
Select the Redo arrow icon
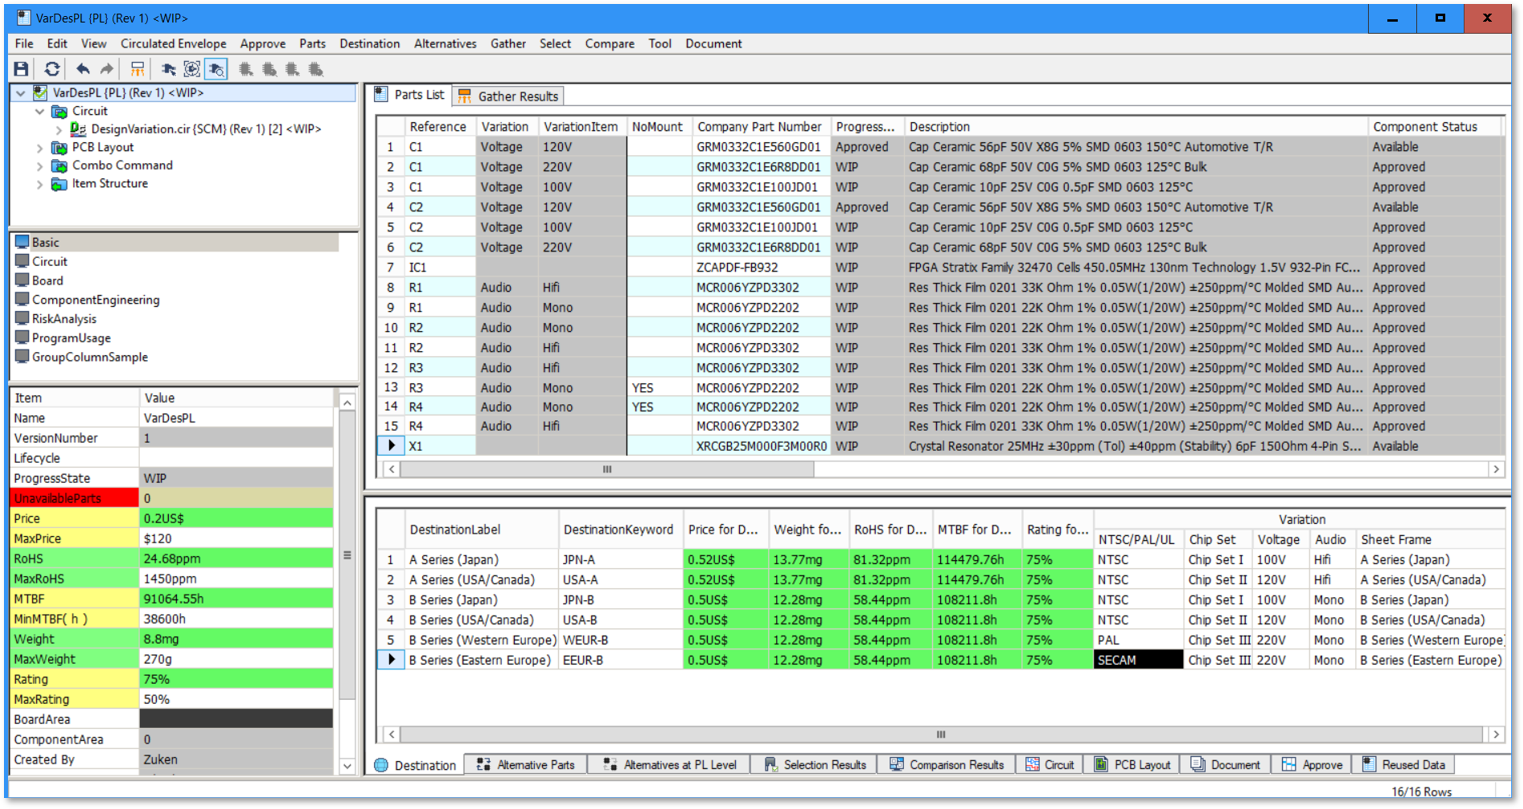click(108, 68)
